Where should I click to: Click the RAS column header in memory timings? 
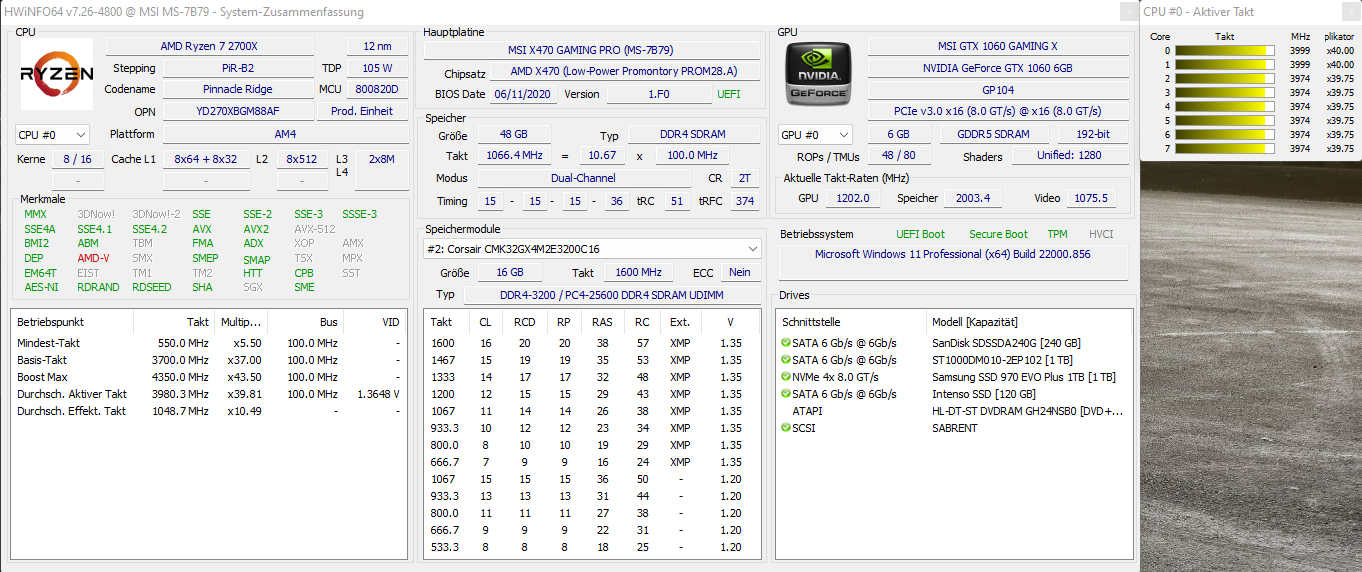[x=602, y=322]
